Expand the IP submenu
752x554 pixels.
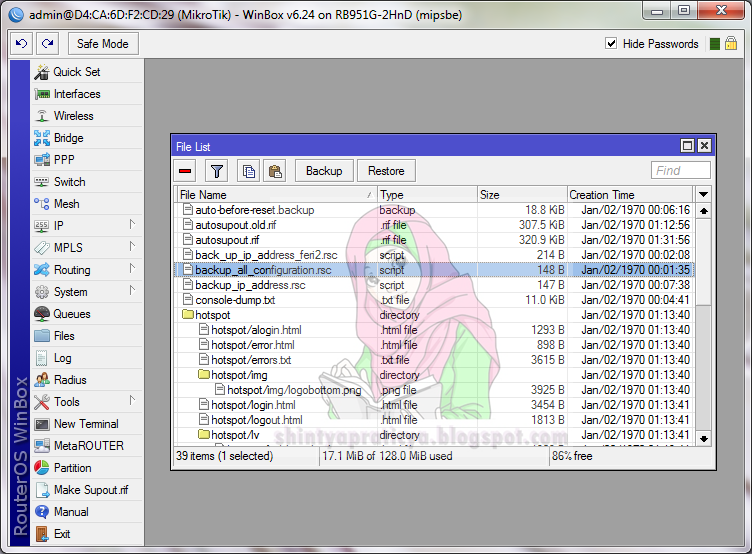coord(132,224)
